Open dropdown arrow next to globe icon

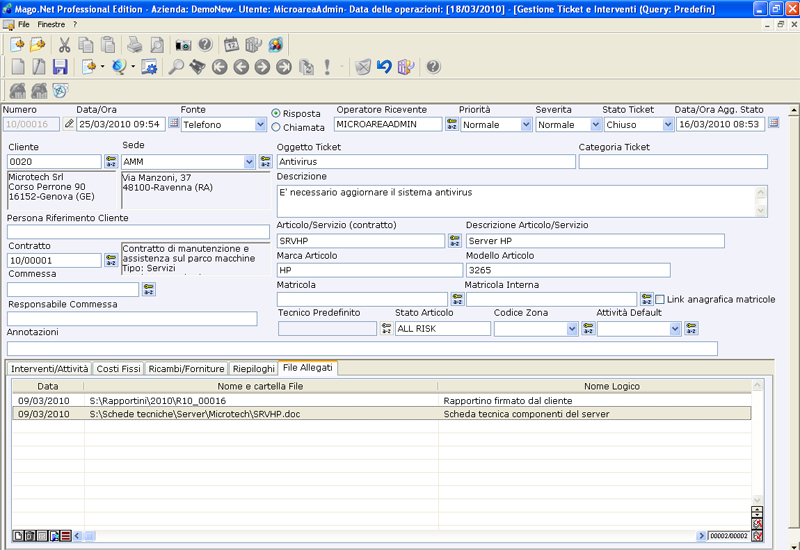pyautogui.click(x=133, y=67)
